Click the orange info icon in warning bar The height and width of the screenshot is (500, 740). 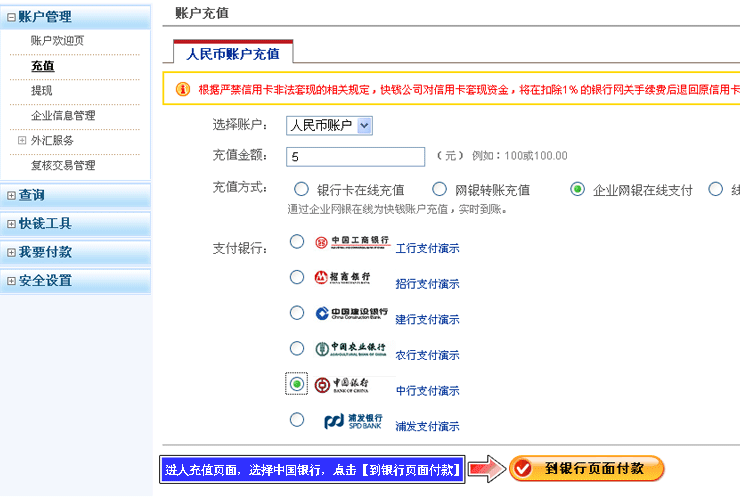183,89
